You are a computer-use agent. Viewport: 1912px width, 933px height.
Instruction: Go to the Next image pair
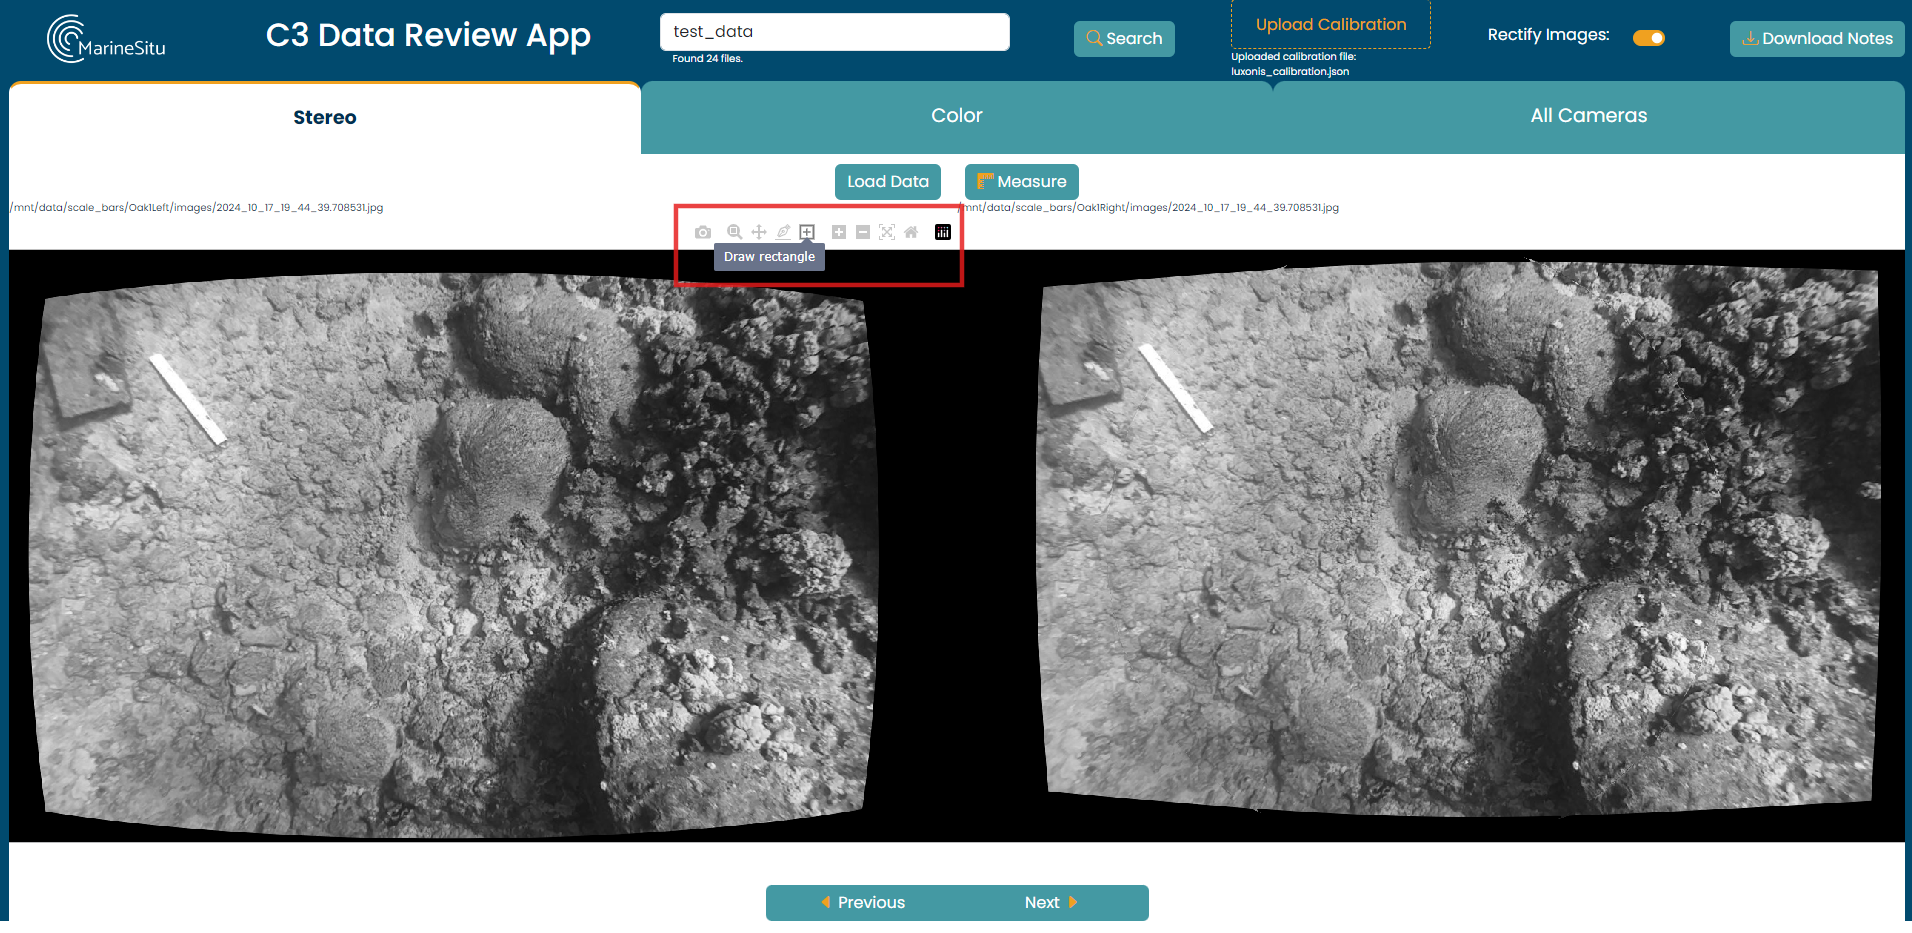(1050, 902)
